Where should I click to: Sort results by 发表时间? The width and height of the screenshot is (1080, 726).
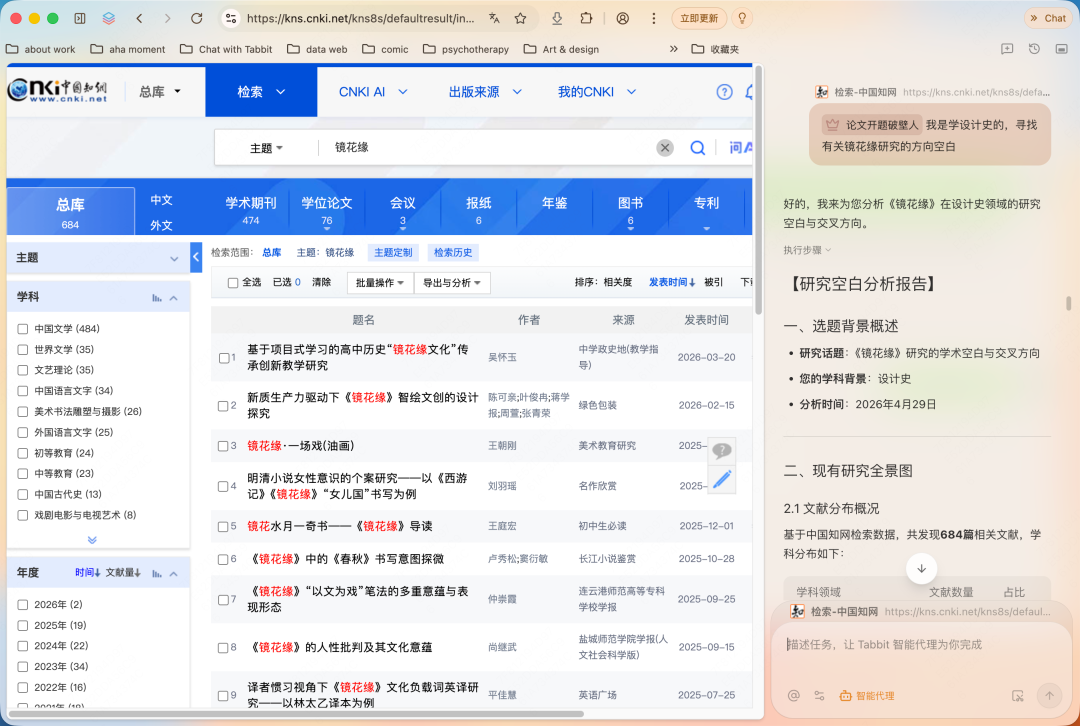coord(672,282)
